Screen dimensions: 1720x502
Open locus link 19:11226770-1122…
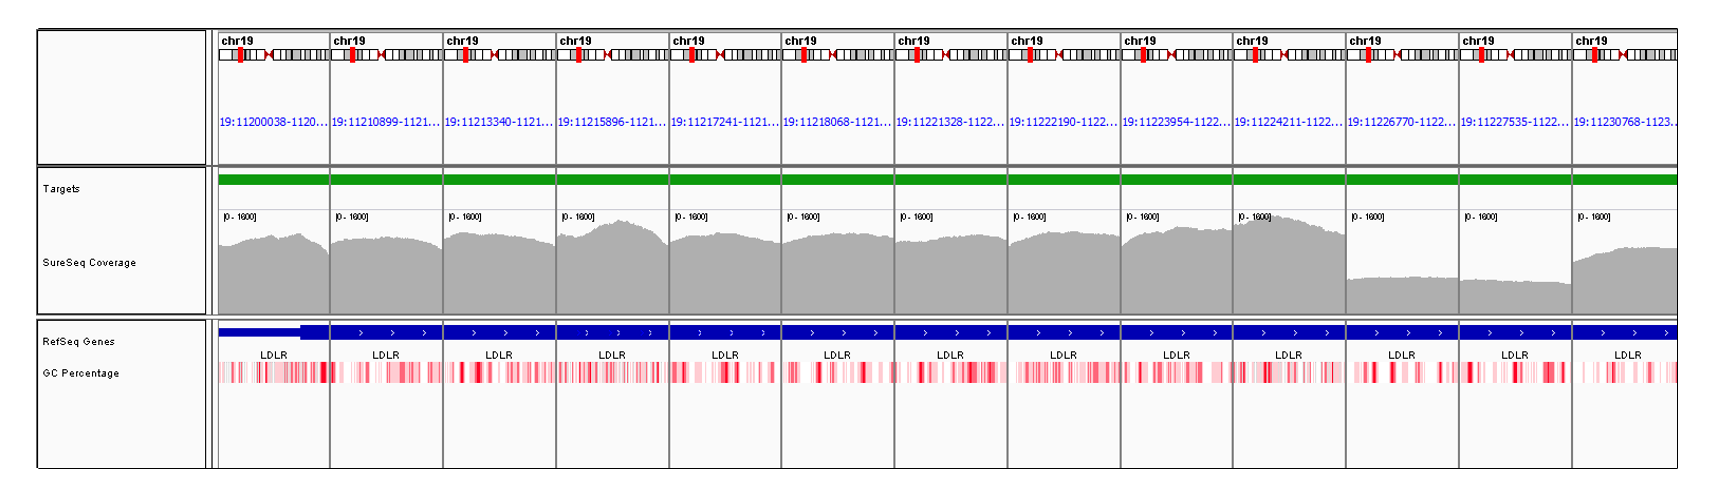(1401, 122)
